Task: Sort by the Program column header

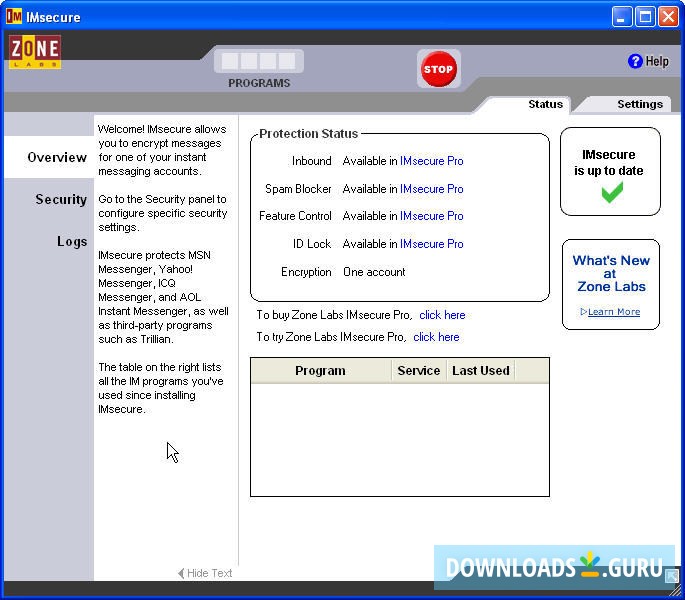Action: (x=321, y=371)
